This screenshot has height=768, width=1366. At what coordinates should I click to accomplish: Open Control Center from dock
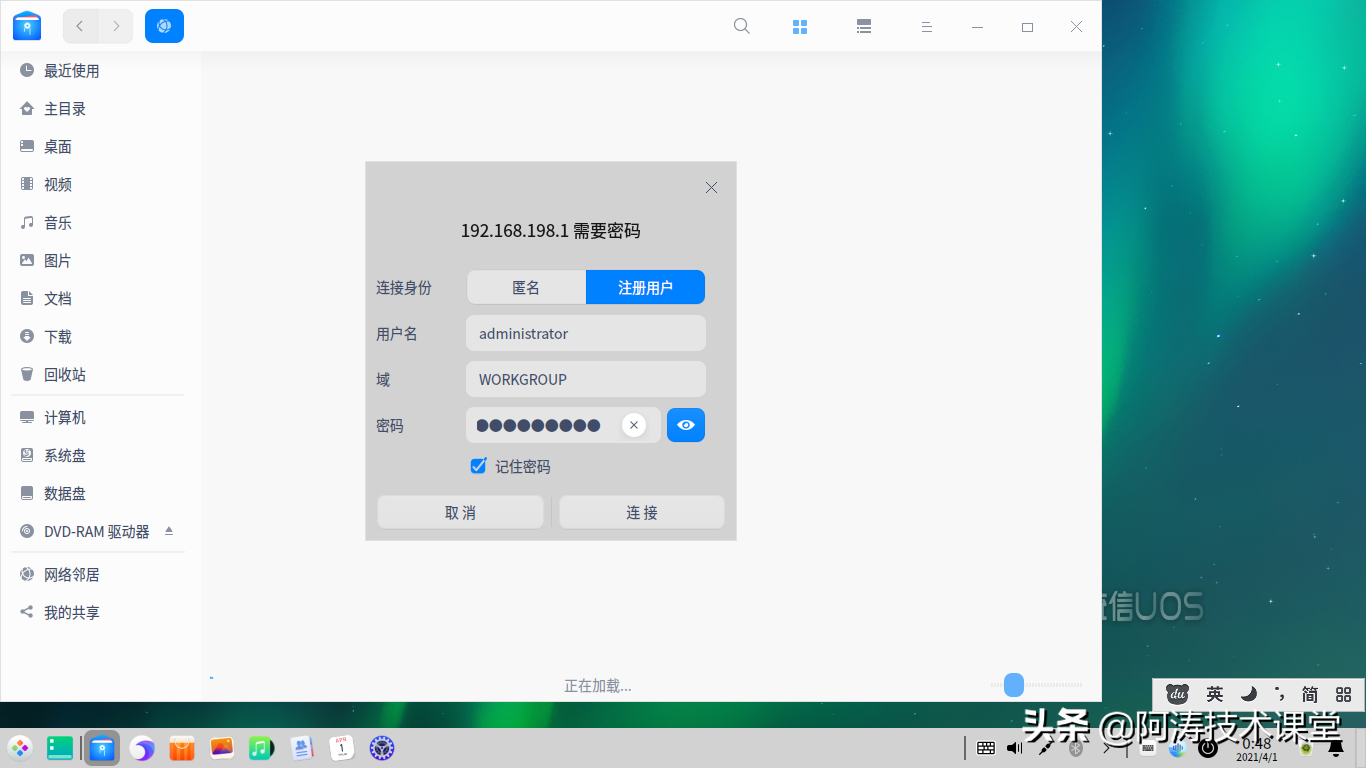[382, 747]
